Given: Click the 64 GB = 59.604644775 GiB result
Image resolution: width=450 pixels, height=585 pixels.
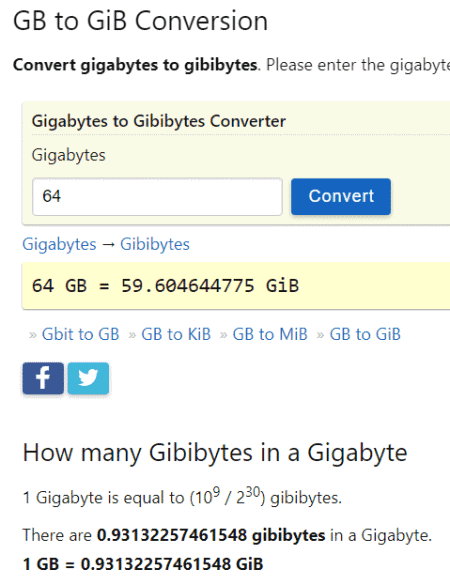Looking at the screenshot, I should click(165, 286).
